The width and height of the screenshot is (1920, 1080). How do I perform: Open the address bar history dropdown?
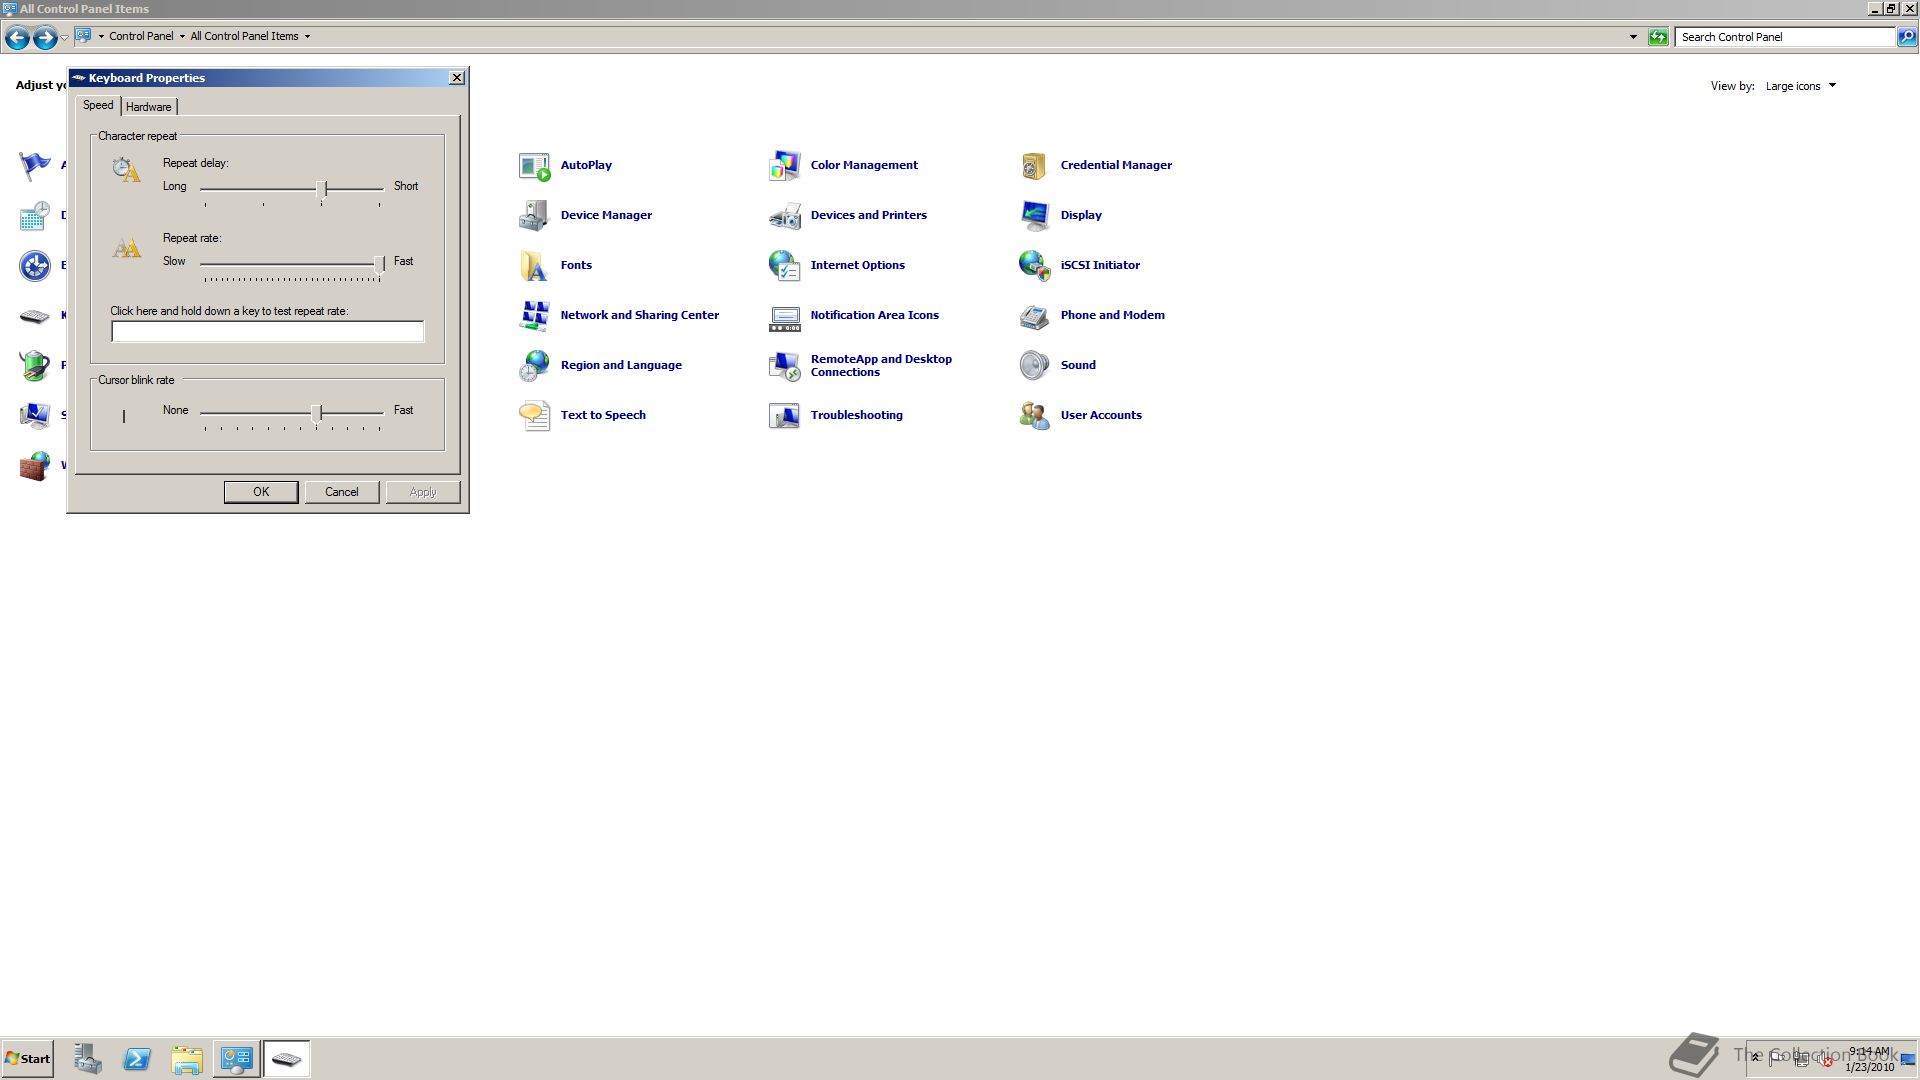(x=1633, y=37)
